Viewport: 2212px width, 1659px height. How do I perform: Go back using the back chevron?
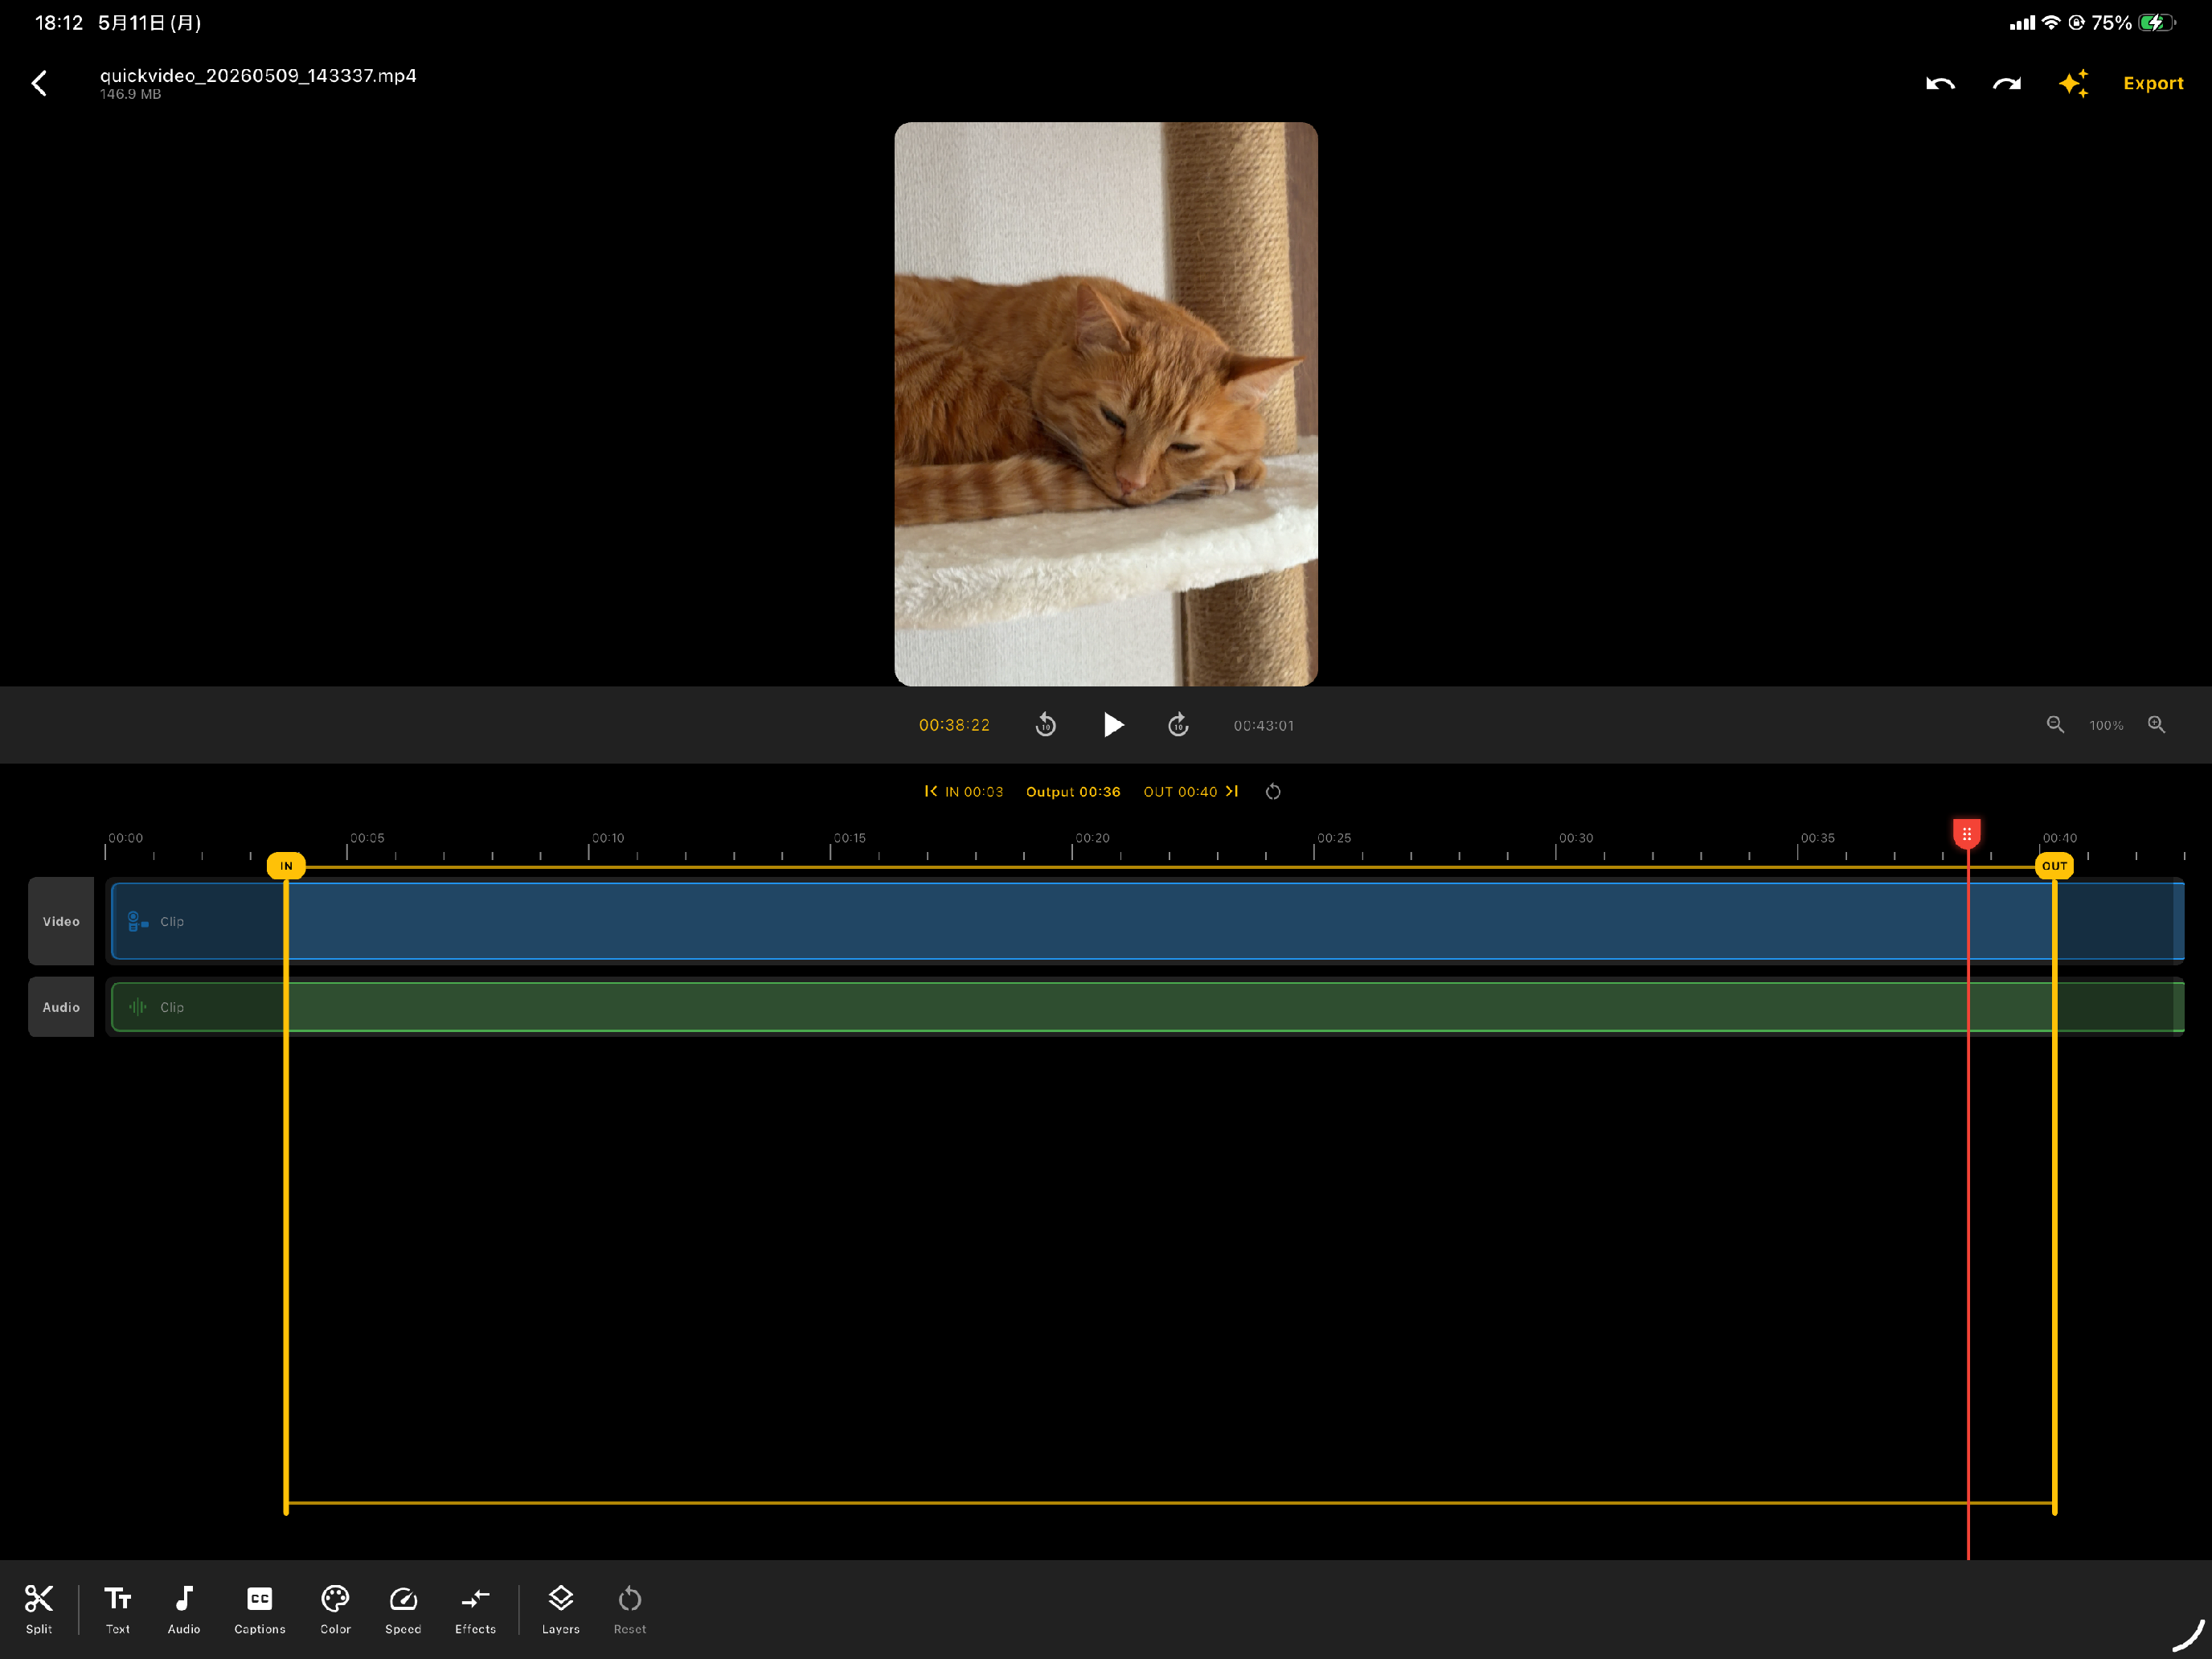(x=40, y=83)
